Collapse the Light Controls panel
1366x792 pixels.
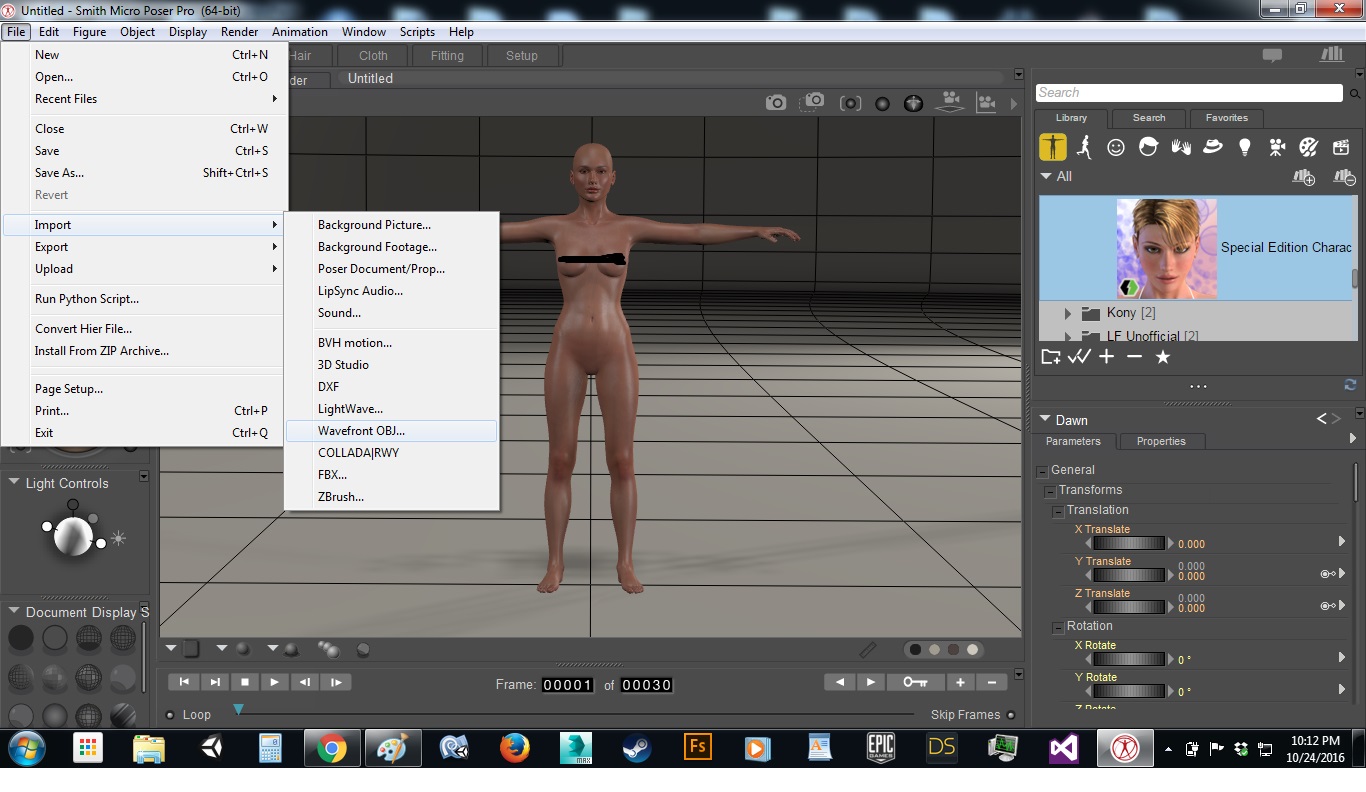(x=14, y=483)
